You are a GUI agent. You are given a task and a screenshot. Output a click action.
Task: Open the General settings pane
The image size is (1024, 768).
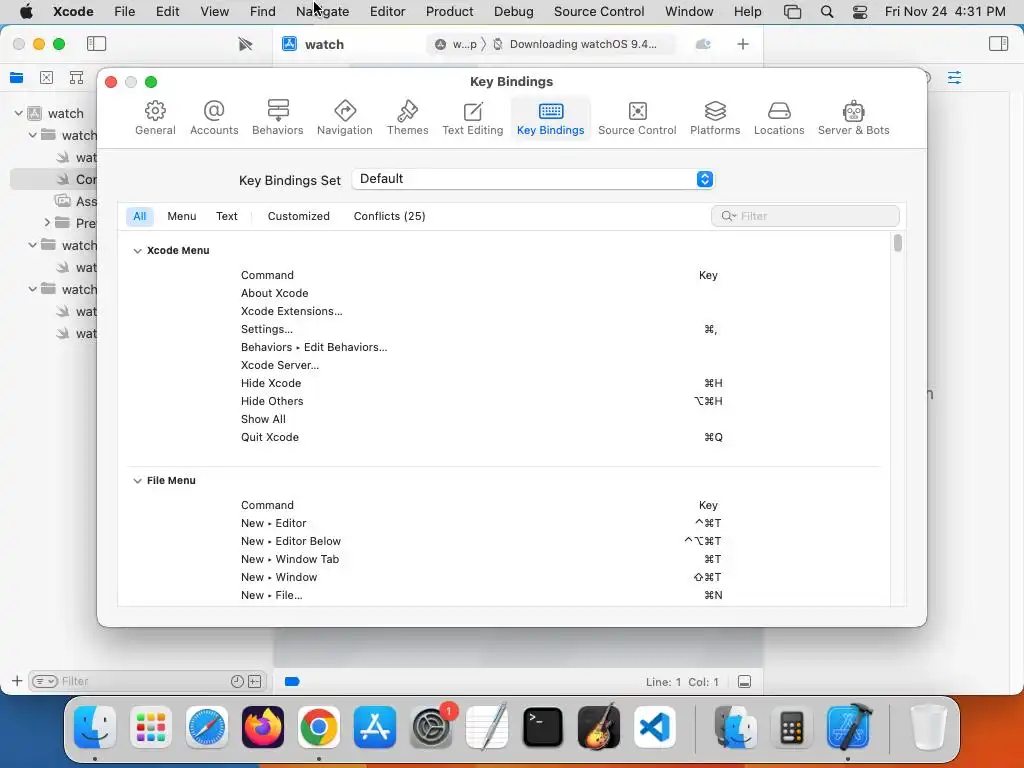[155, 118]
